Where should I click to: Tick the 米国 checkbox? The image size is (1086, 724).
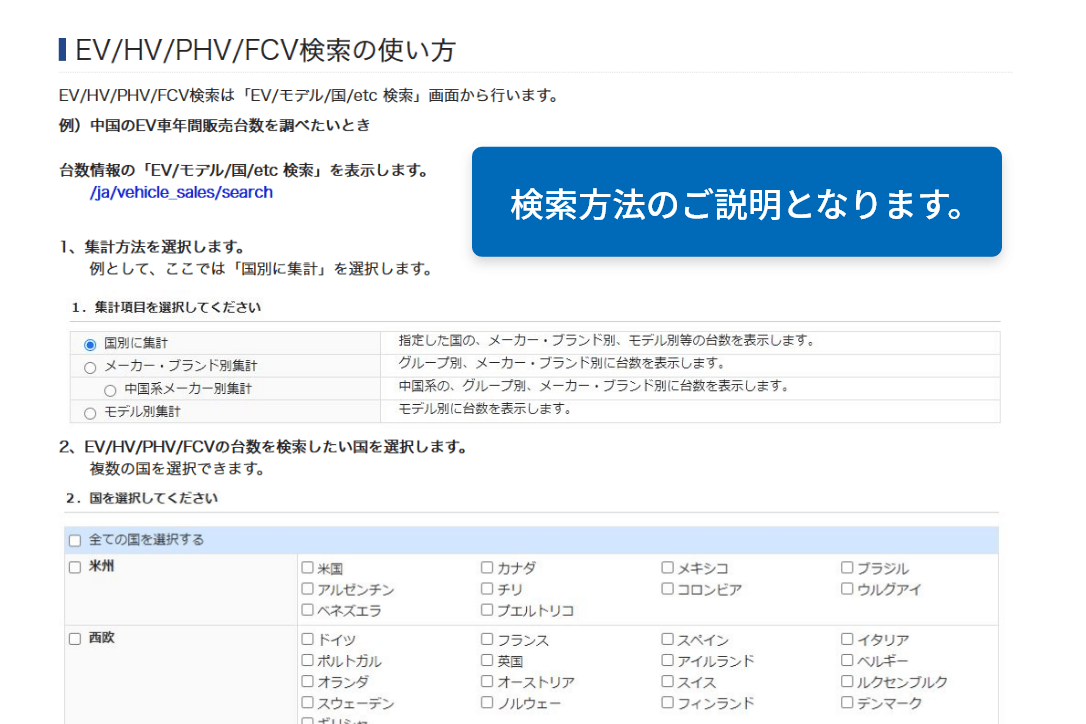(x=308, y=567)
